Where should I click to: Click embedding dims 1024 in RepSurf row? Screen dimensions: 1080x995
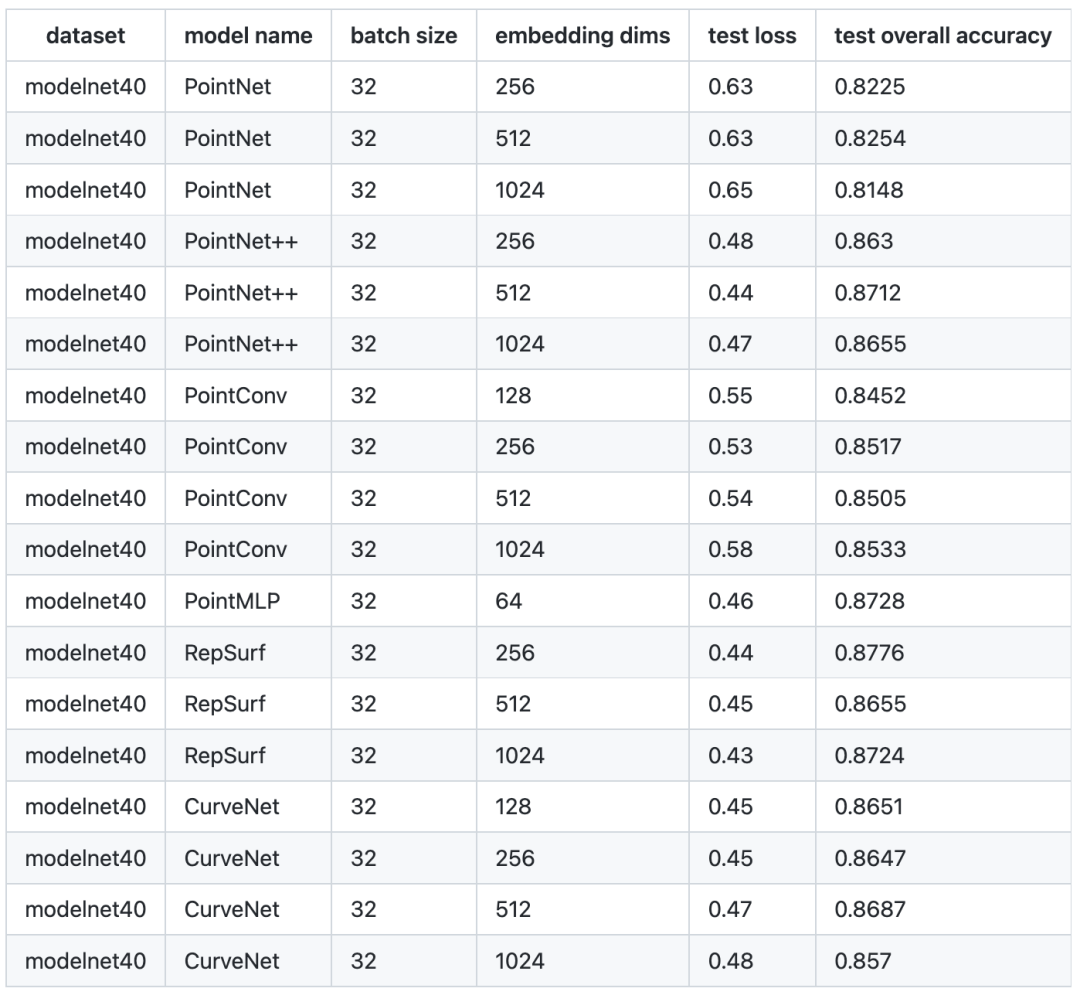[x=520, y=755]
